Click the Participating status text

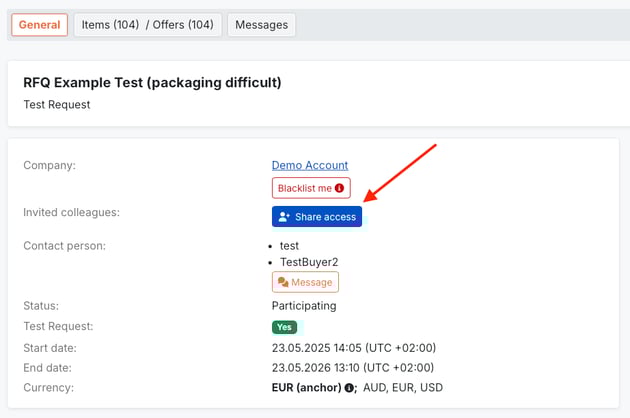click(304, 306)
